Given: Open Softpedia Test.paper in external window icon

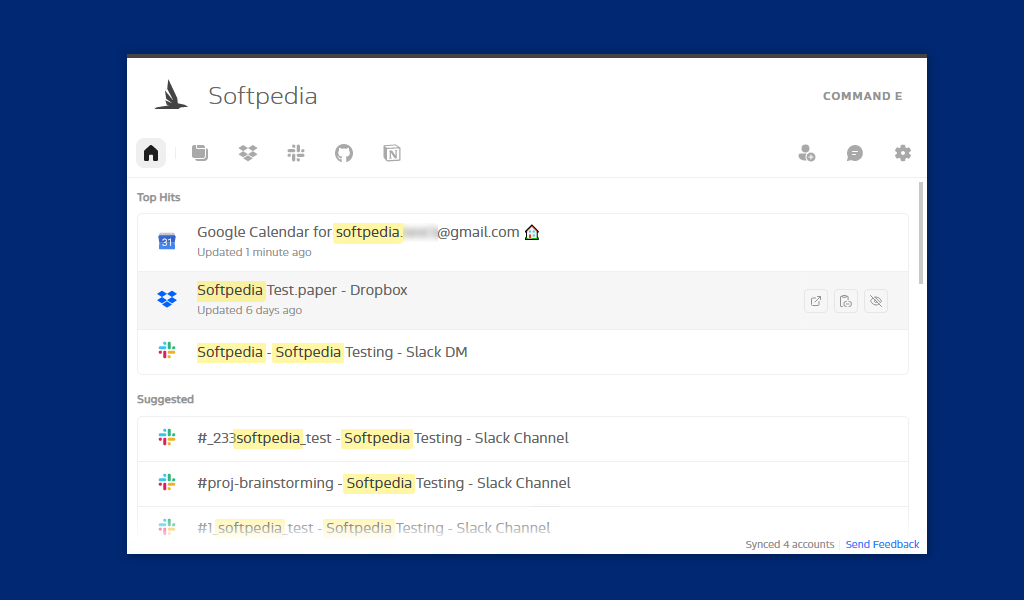Looking at the screenshot, I should [816, 301].
